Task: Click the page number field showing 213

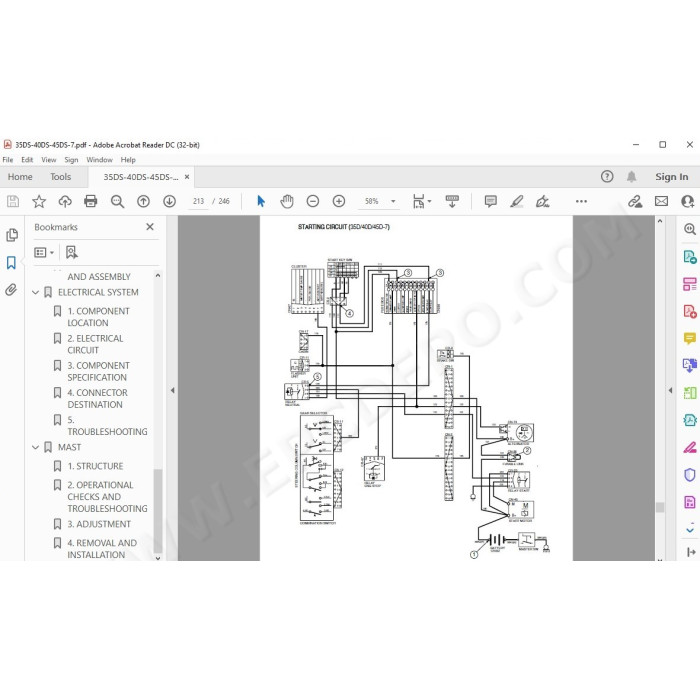Action: click(198, 201)
